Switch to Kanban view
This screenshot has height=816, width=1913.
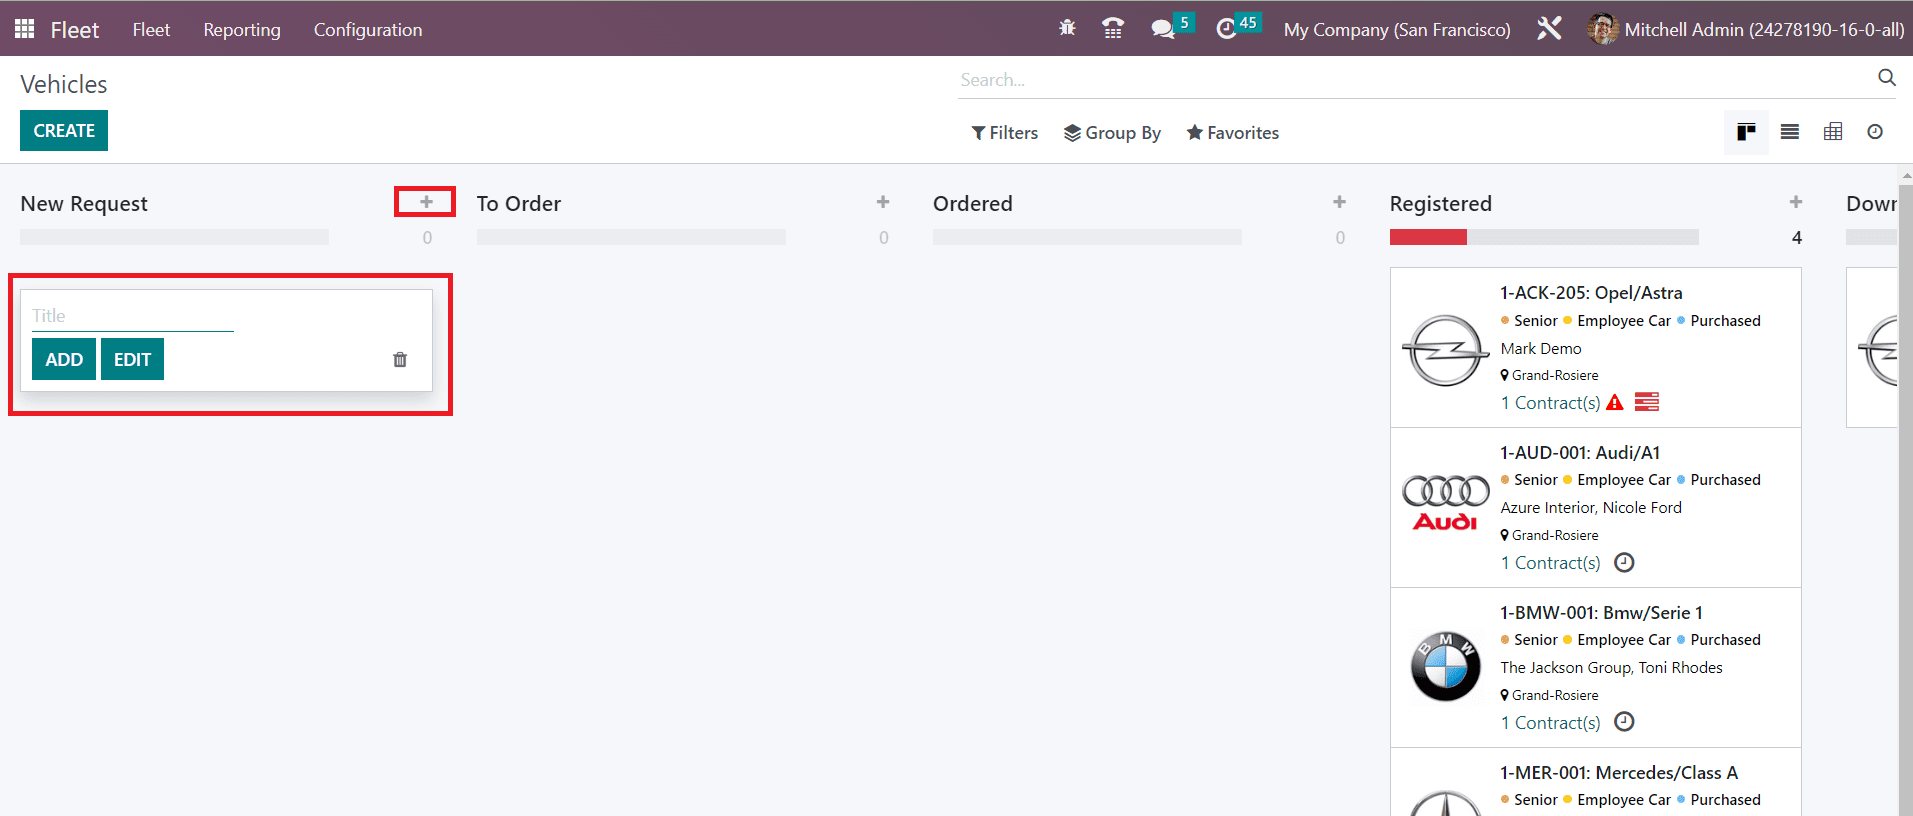click(x=1746, y=132)
